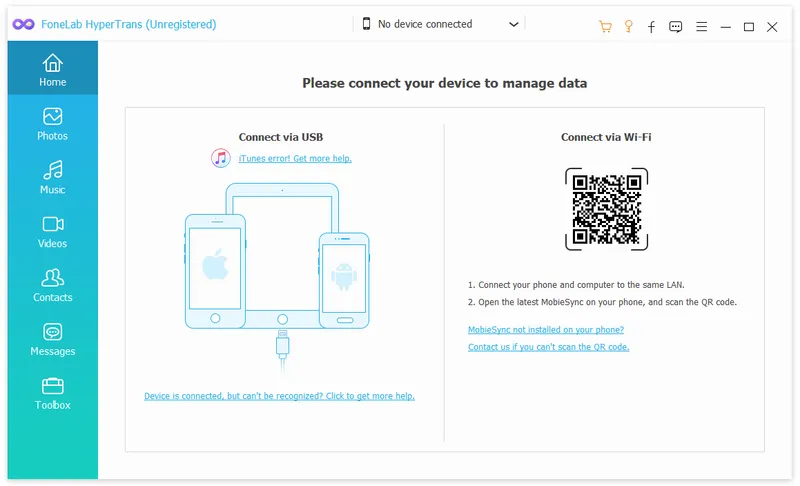
Task: Click the Connect via Wi-Fi heading
Action: (x=606, y=137)
